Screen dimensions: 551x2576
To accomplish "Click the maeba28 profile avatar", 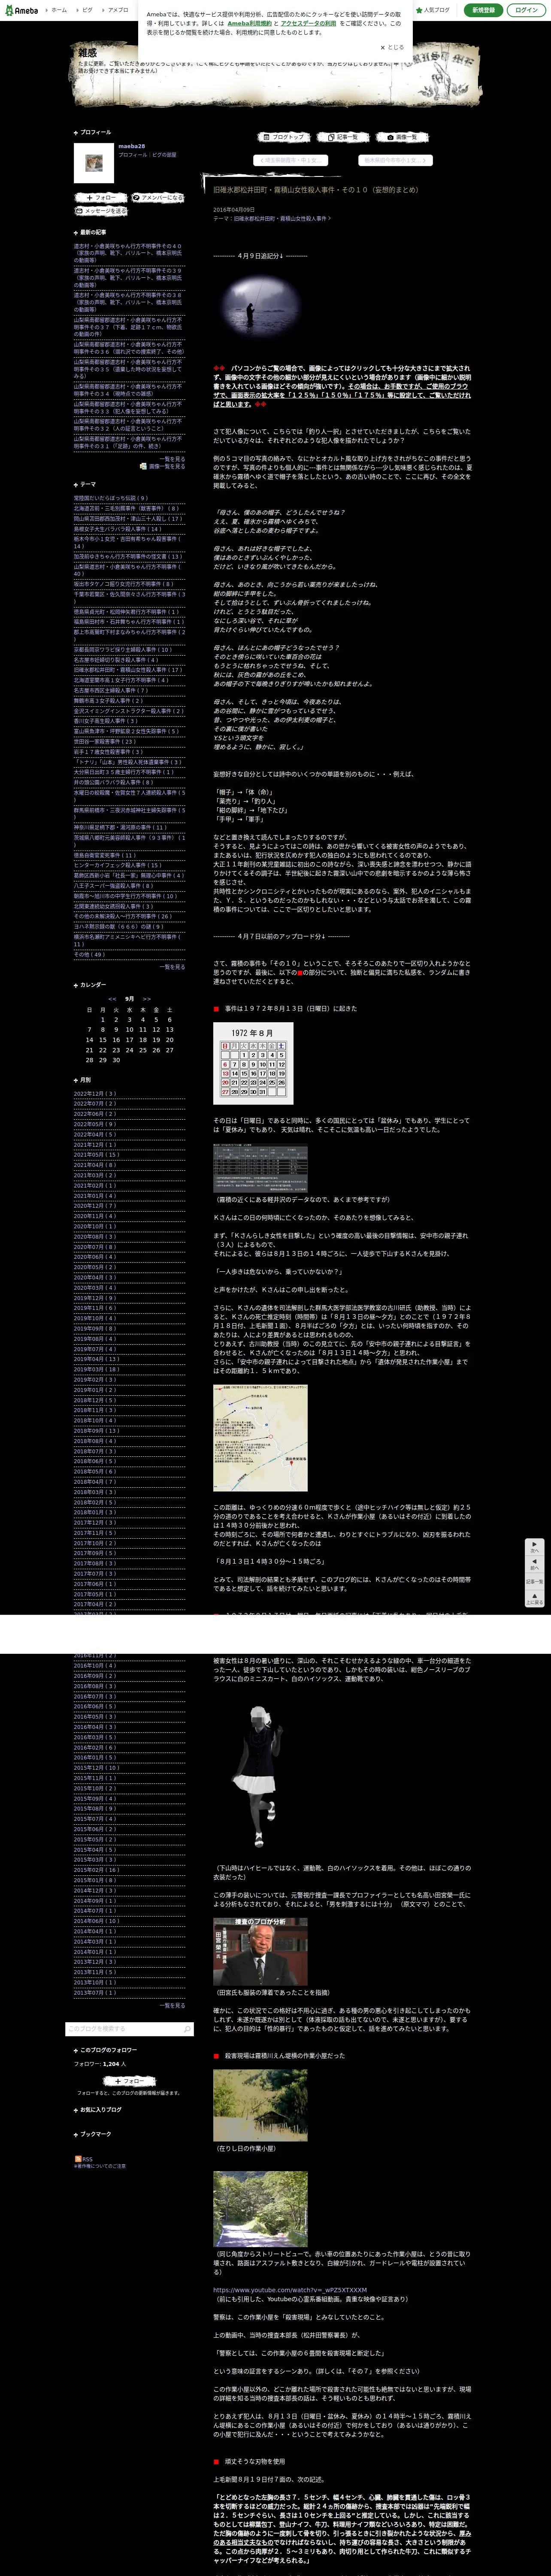I will point(94,163).
